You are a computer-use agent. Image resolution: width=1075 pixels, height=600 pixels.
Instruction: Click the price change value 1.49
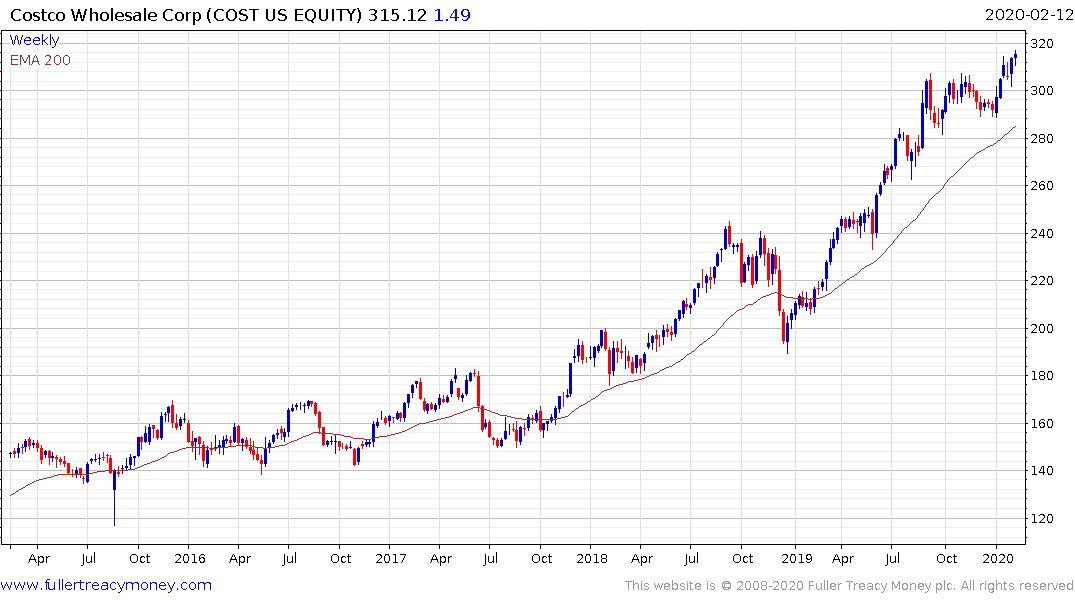pos(452,15)
